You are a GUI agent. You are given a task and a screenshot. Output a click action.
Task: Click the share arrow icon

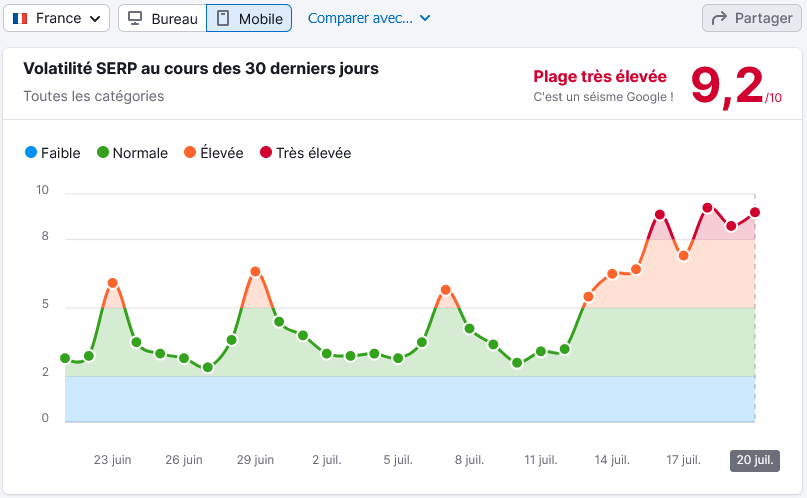coord(719,19)
